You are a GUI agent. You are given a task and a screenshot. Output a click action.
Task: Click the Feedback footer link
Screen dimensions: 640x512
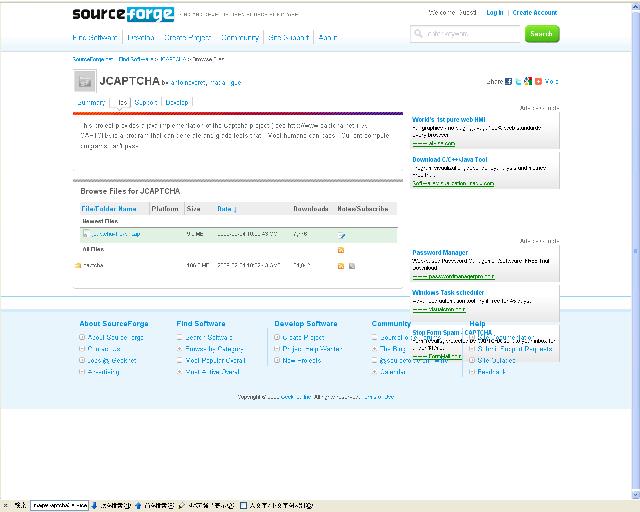(491, 372)
